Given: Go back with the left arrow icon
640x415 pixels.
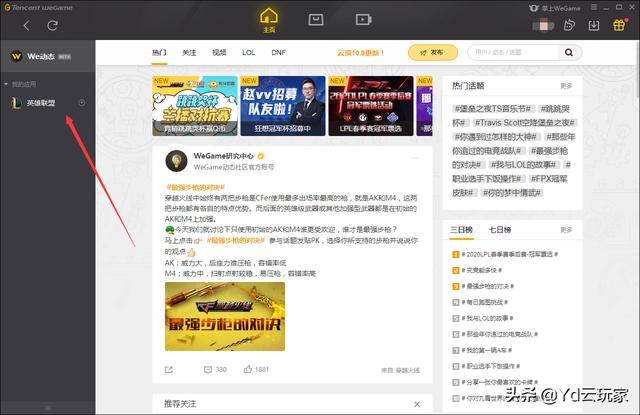Looking at the screenshot, I should (x=27, y=26).
